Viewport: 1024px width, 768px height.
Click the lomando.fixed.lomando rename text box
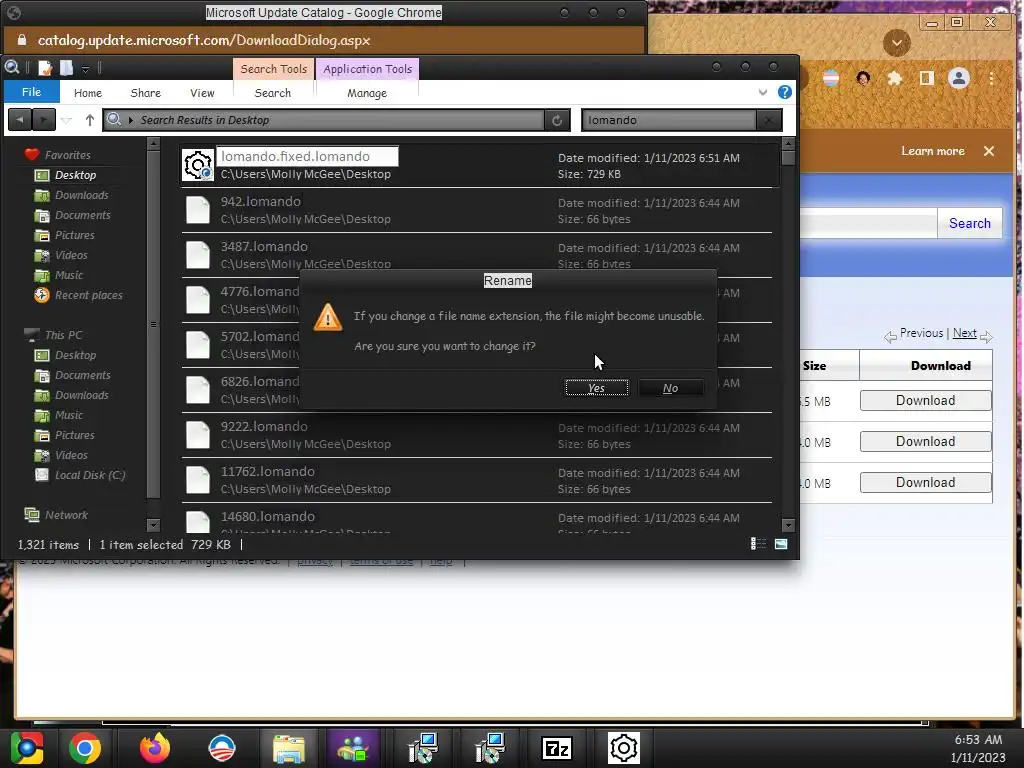point(307,156)
